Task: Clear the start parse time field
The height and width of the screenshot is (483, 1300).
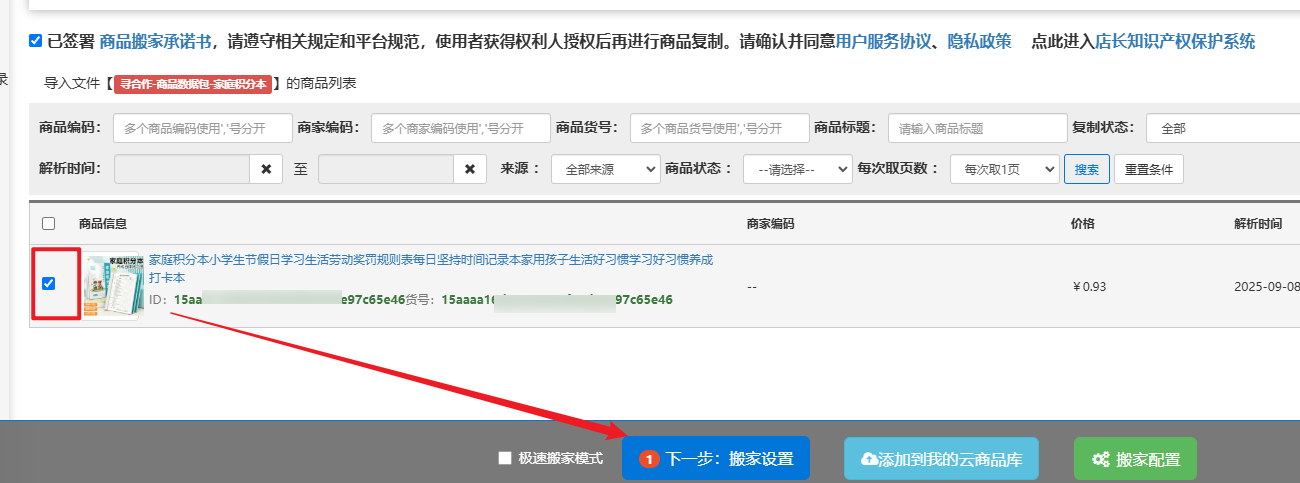Action: click(x=266, y=169)
